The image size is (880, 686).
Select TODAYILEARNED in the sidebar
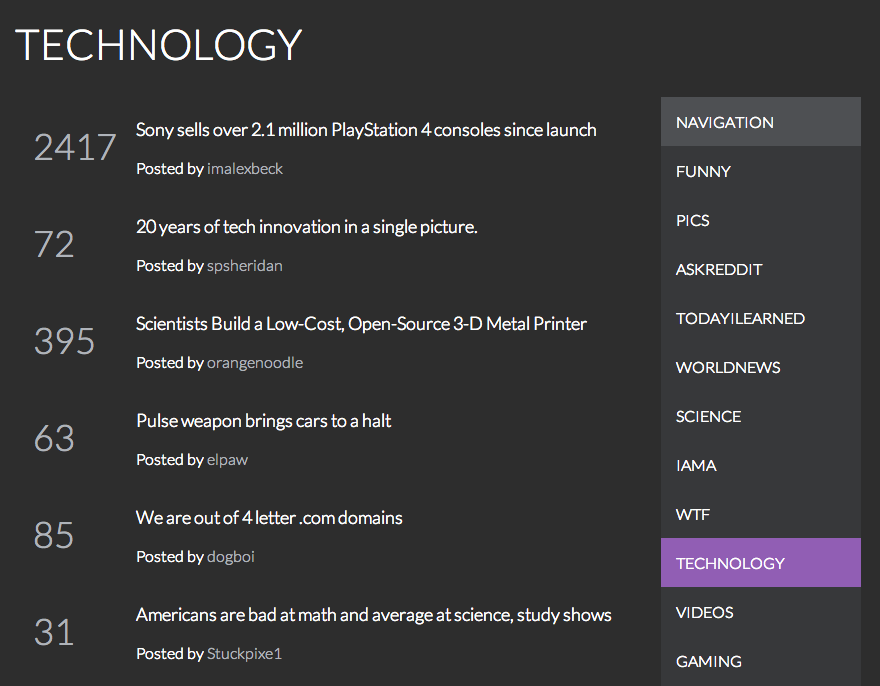click(x=760, y=318)
